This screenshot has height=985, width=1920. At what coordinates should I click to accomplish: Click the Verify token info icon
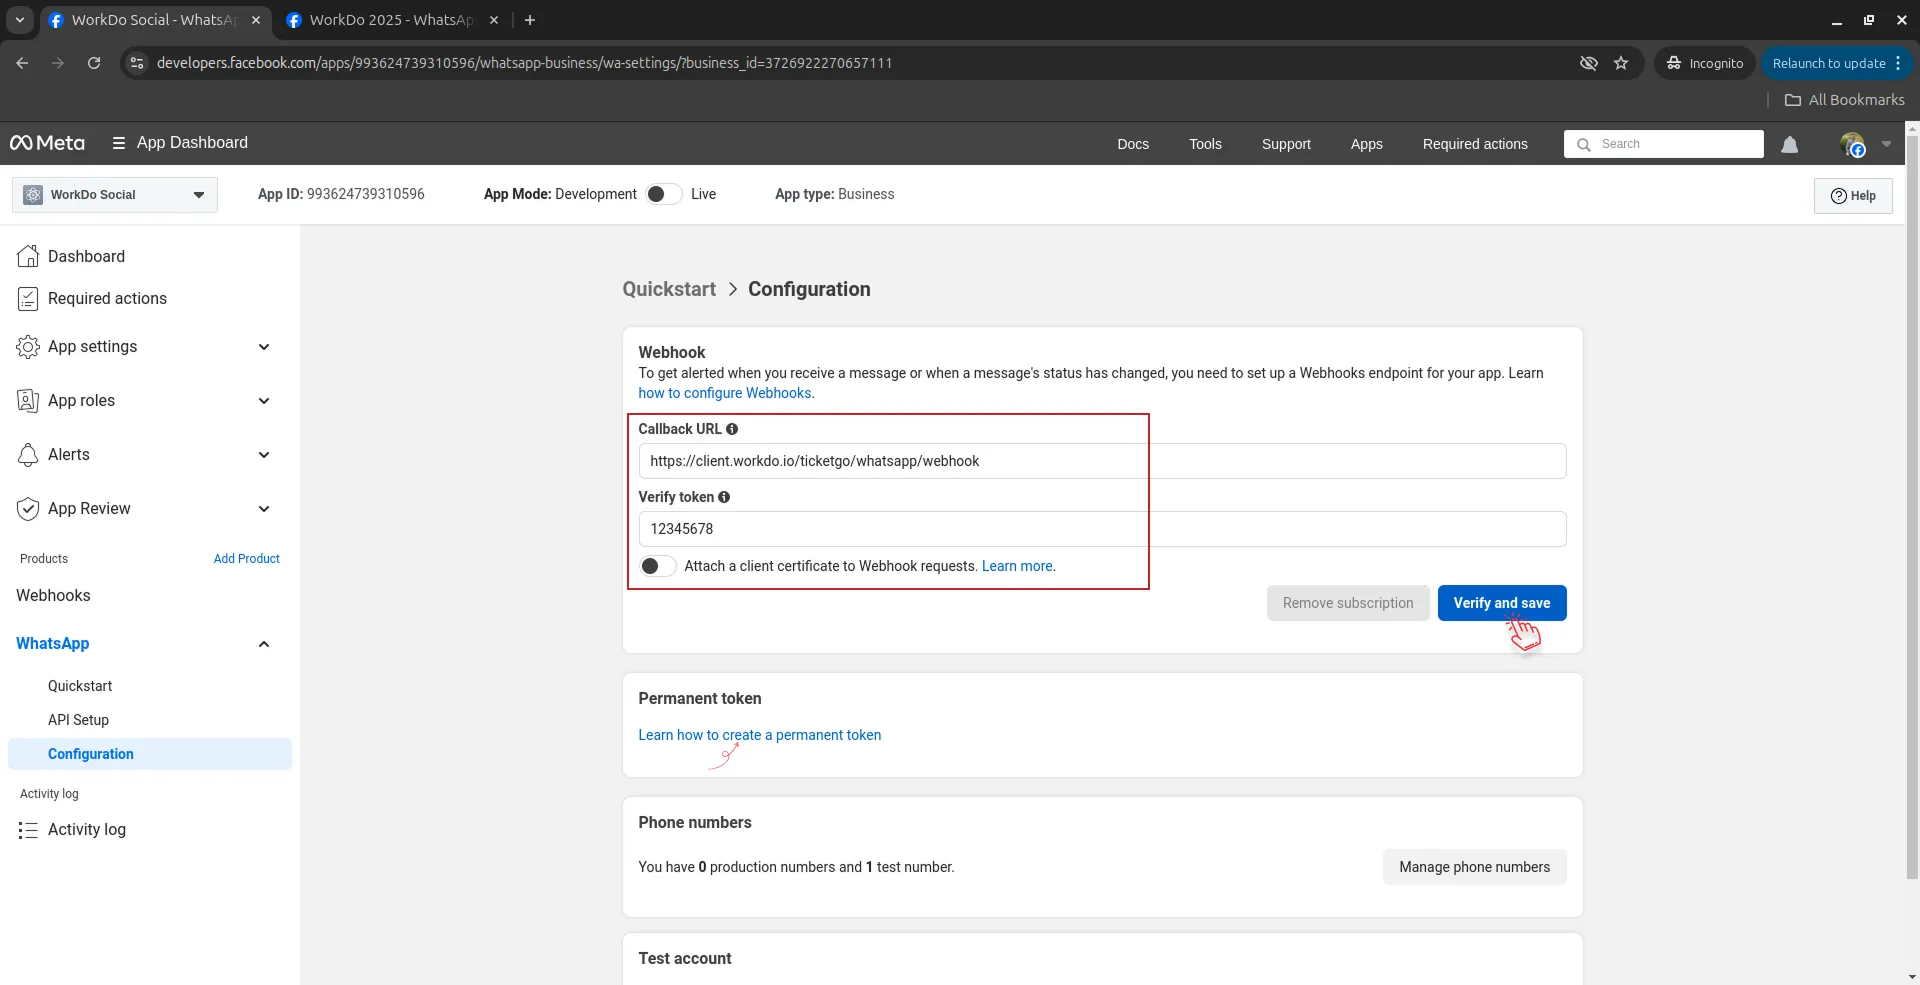[x=724, y=497]
